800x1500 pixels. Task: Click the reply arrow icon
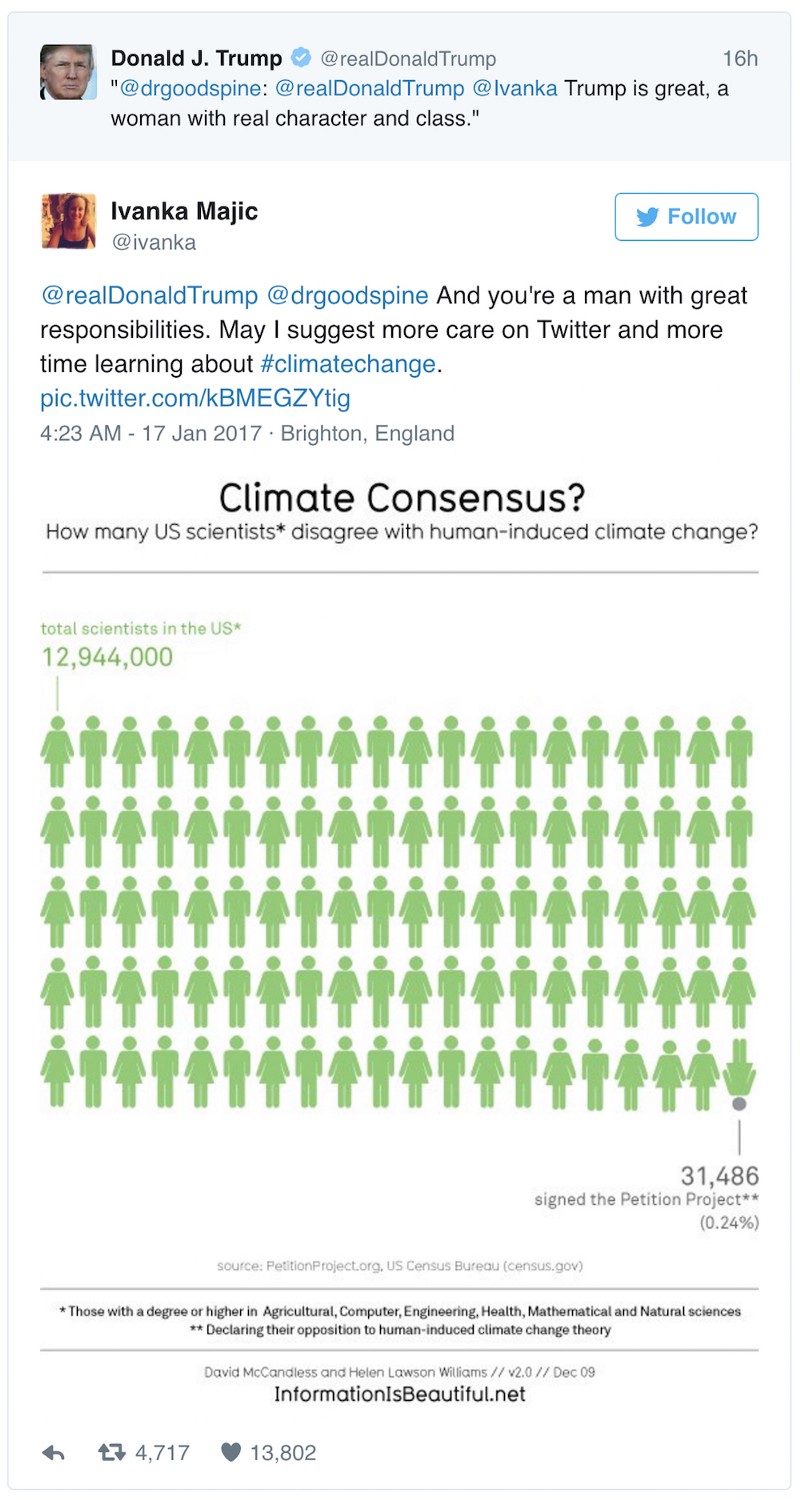[53, 1452]
